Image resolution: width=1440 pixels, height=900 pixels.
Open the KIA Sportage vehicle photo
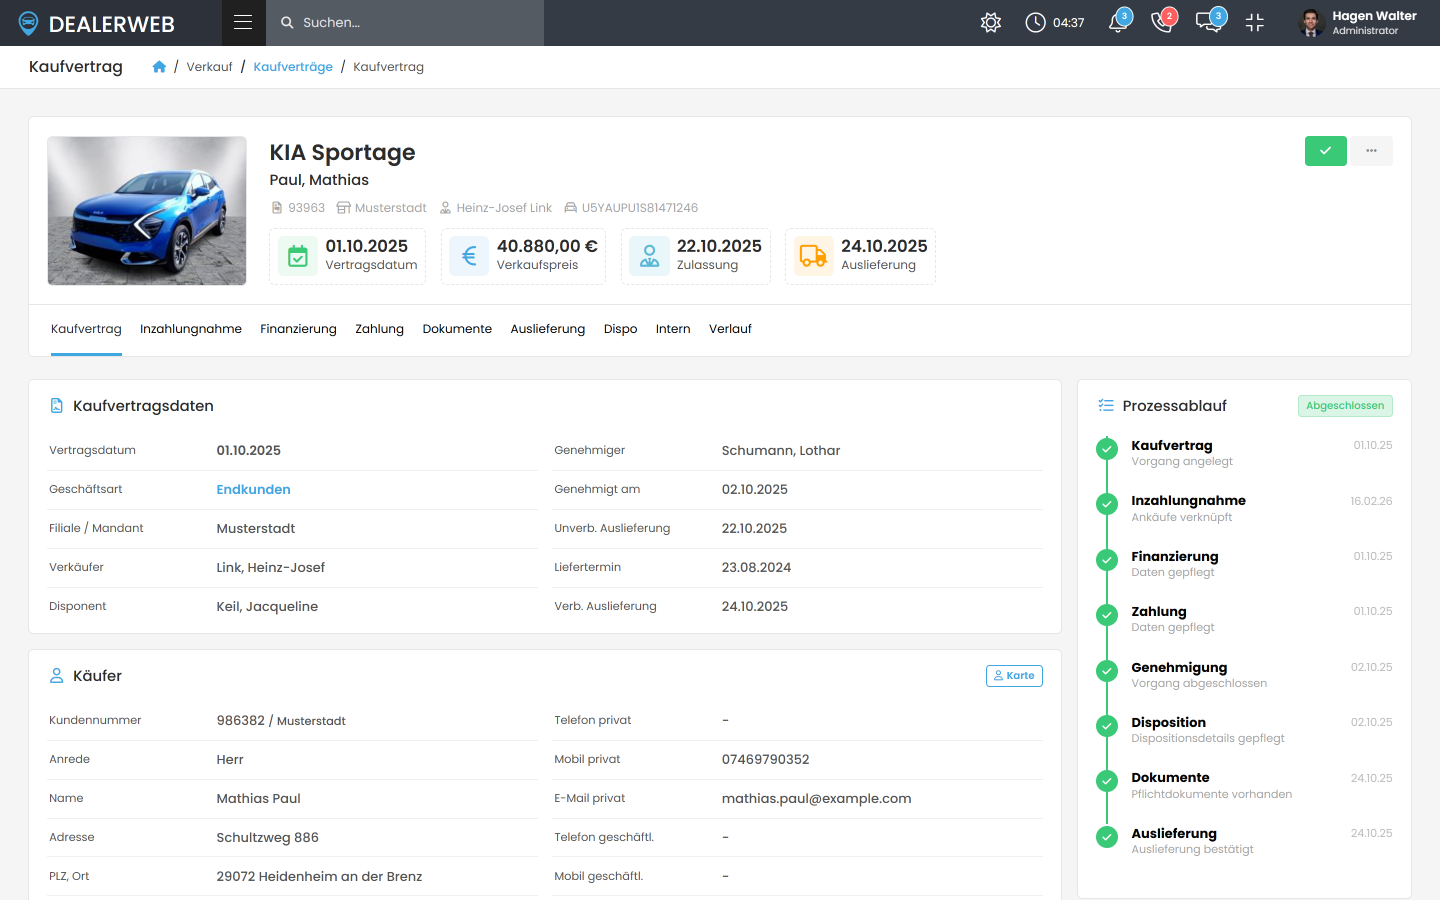[x=147, y=211]
